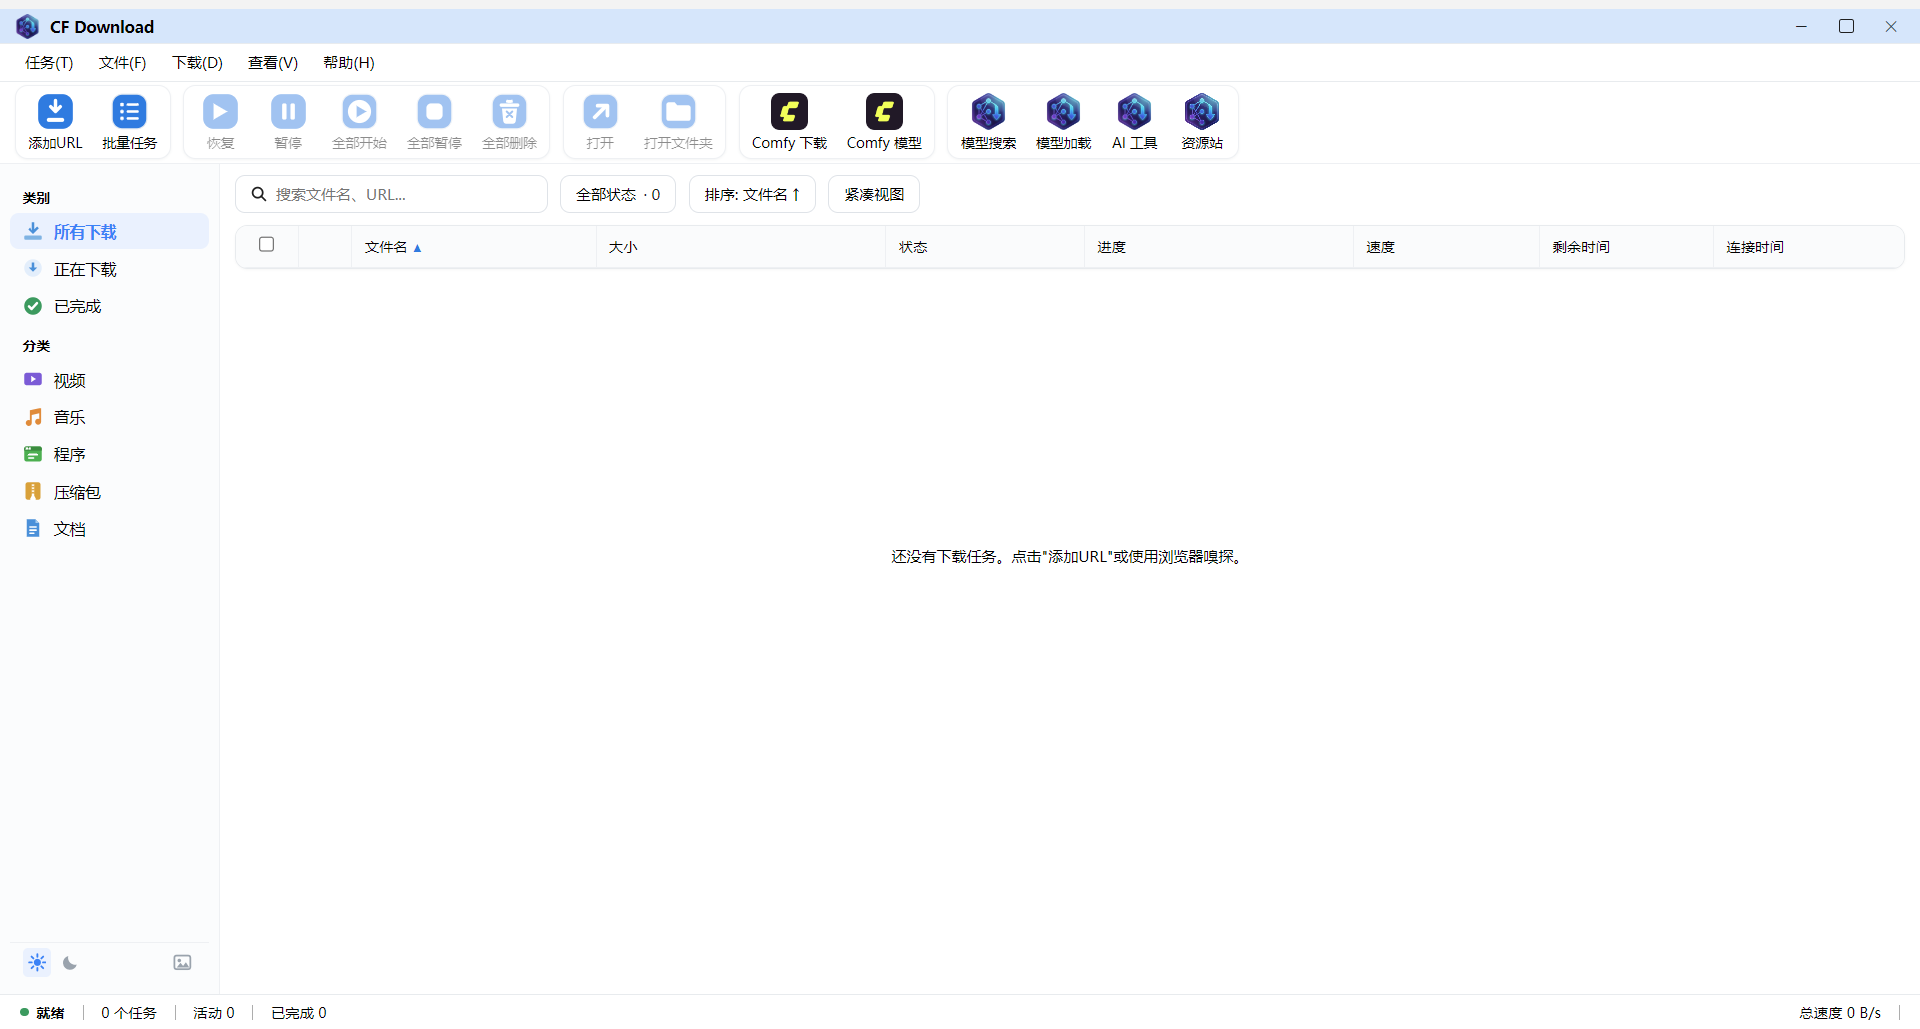
Task: Click the 搜索文件名、URL search field
Action: point(391,194)
